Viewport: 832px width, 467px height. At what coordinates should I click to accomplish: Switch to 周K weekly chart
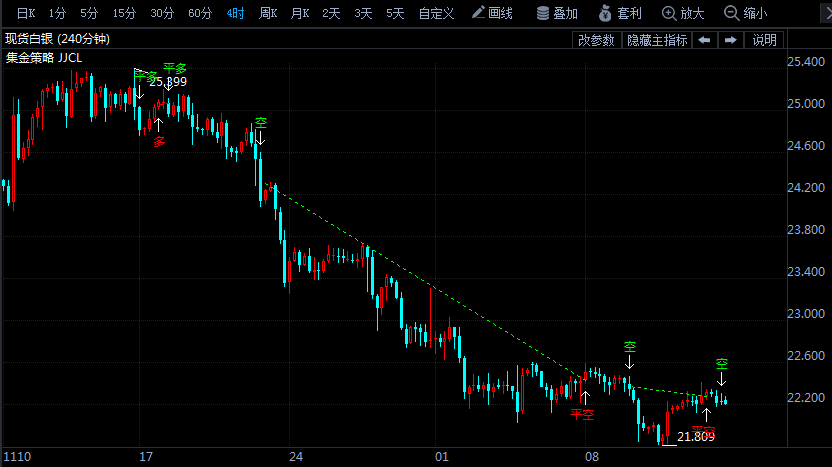coord(267,13)
